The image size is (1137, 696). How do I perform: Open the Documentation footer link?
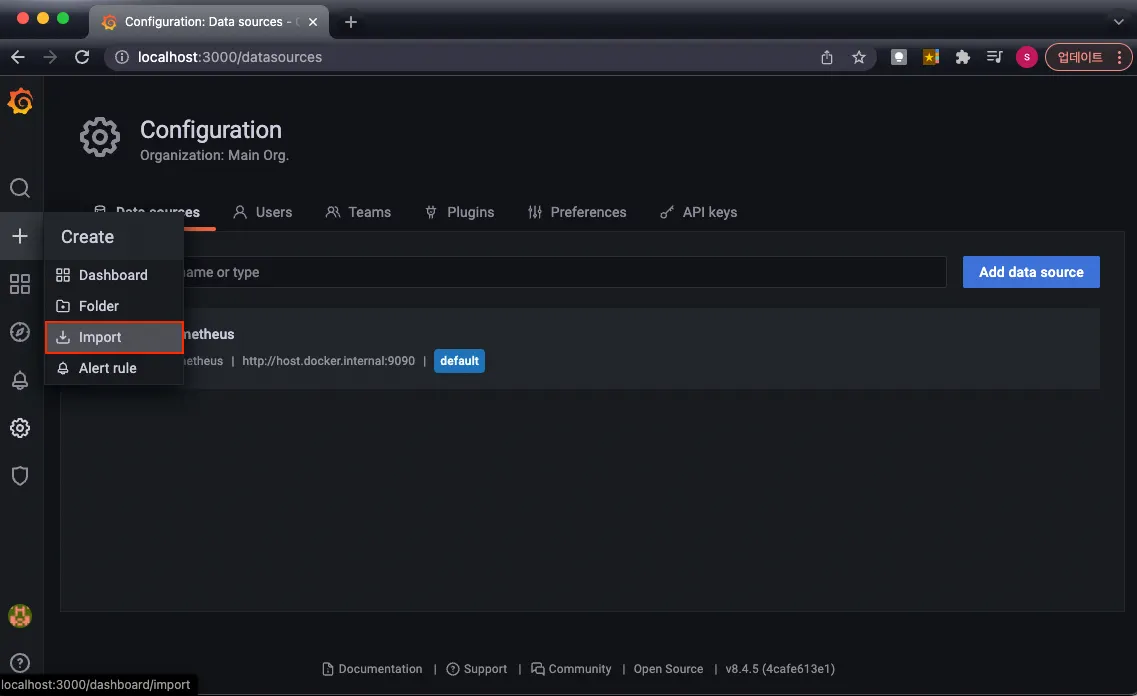point(372,669)
